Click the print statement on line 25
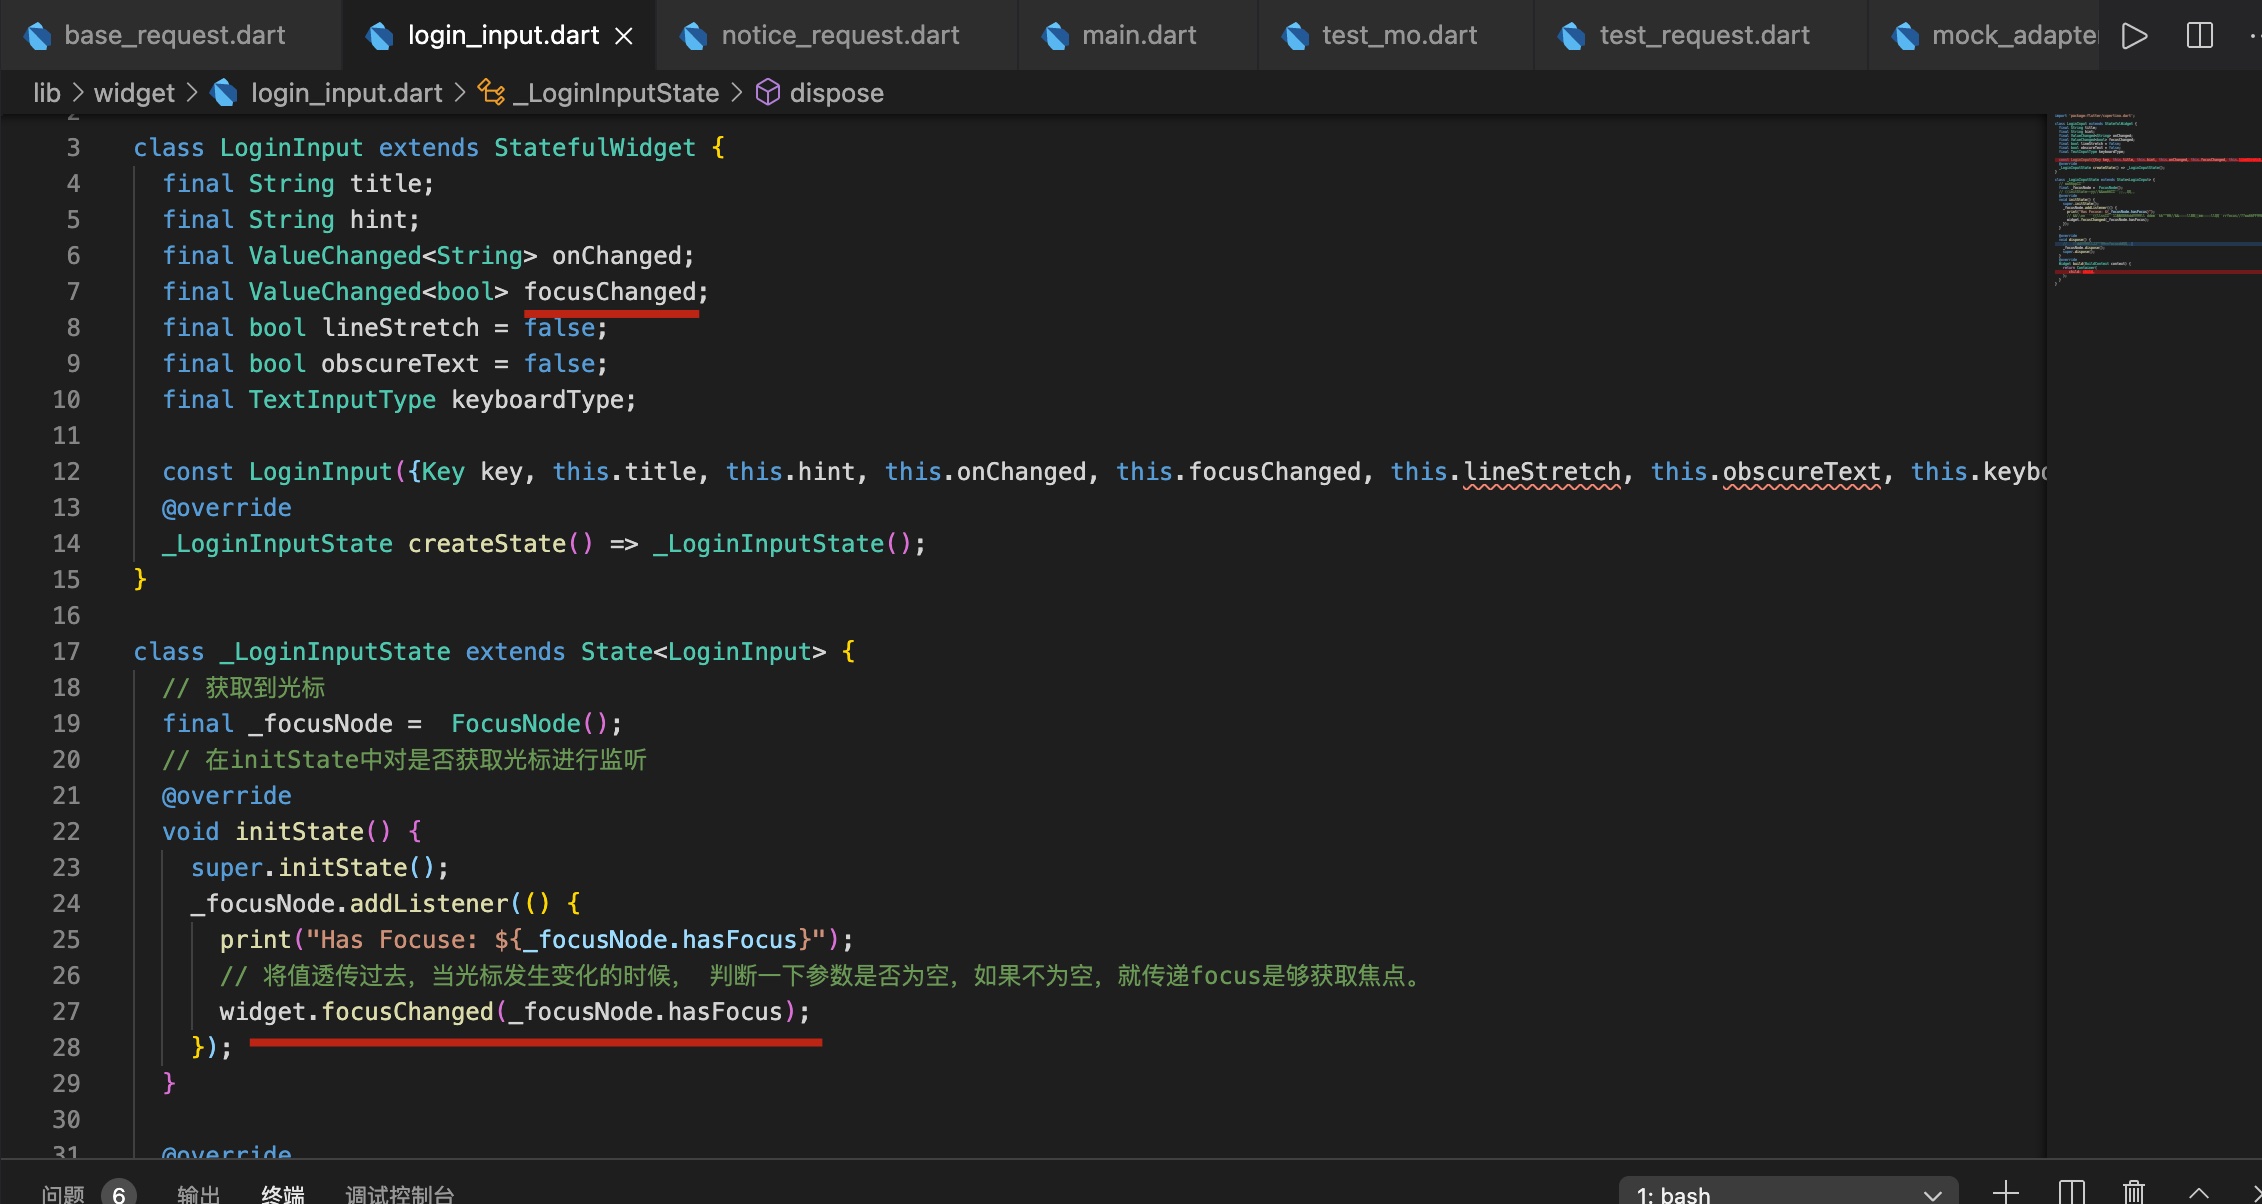 [x=536, y=940]
